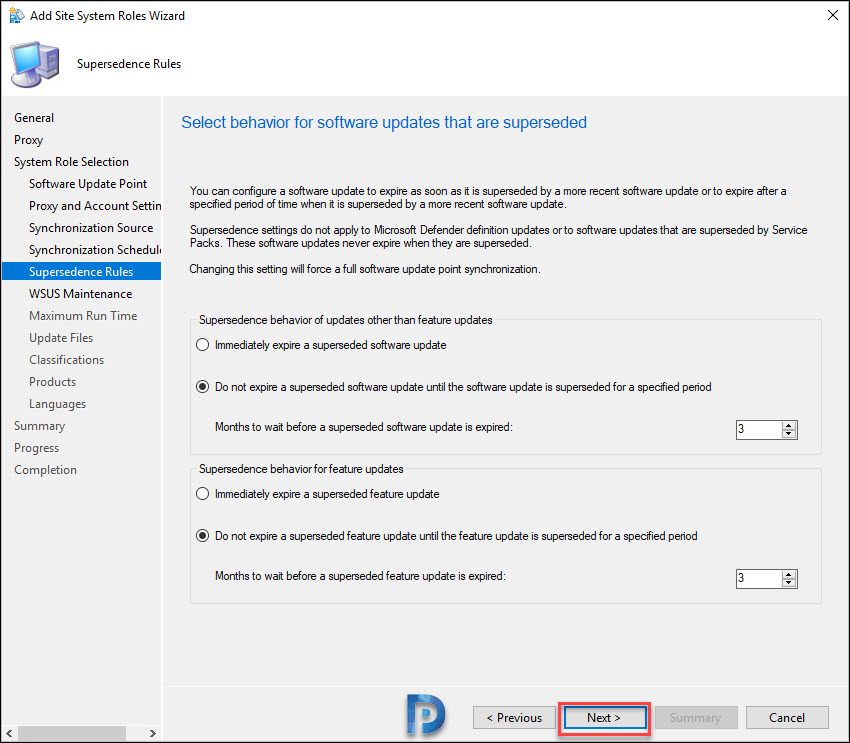
Task: Click the Next button
Action: (x=604, y=718)
